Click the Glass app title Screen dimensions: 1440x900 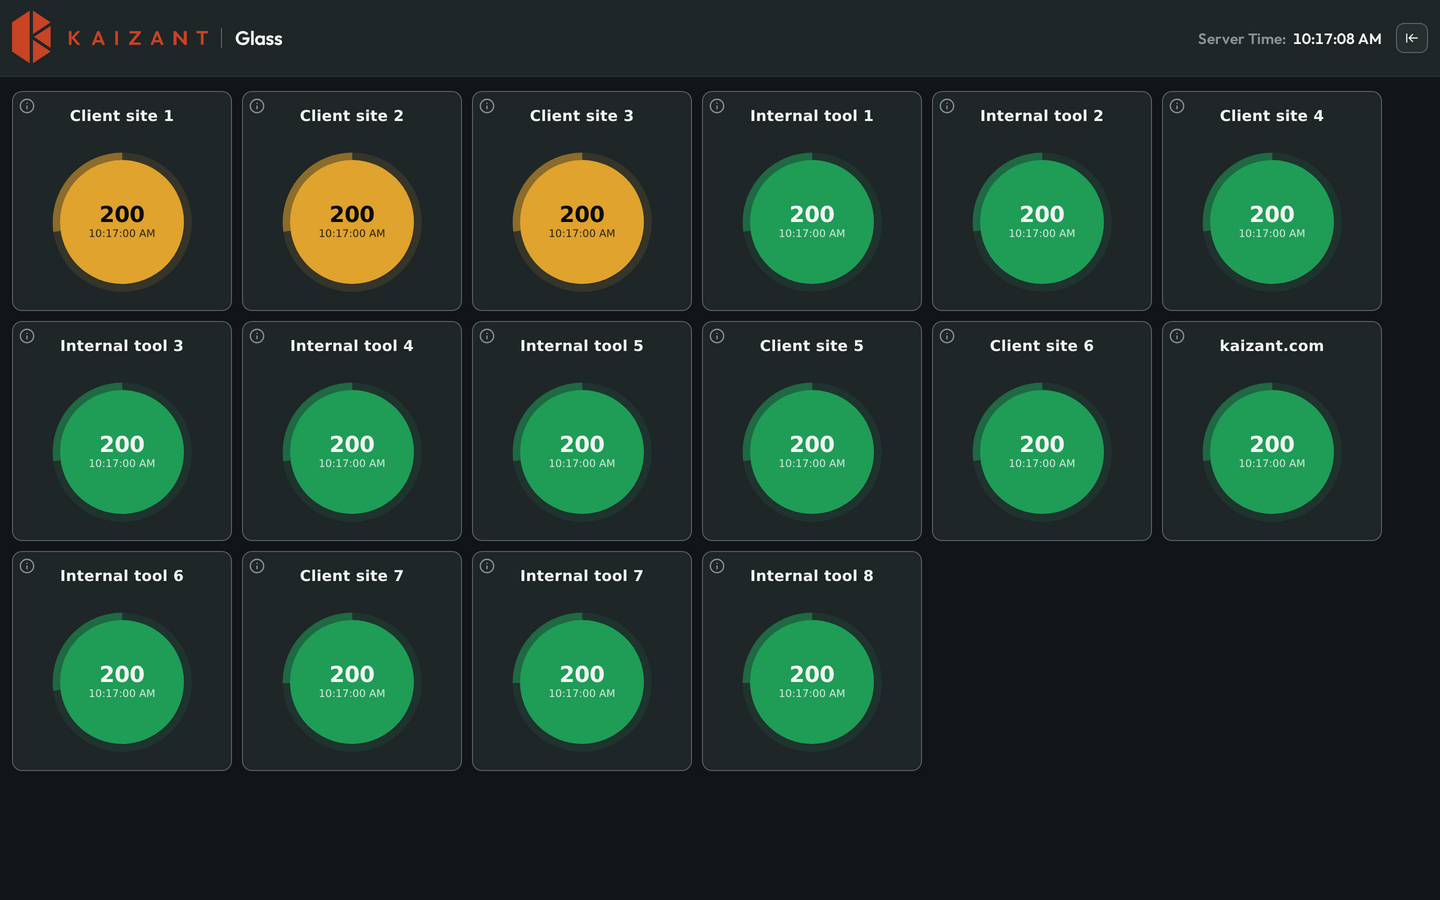pos(259,38)
